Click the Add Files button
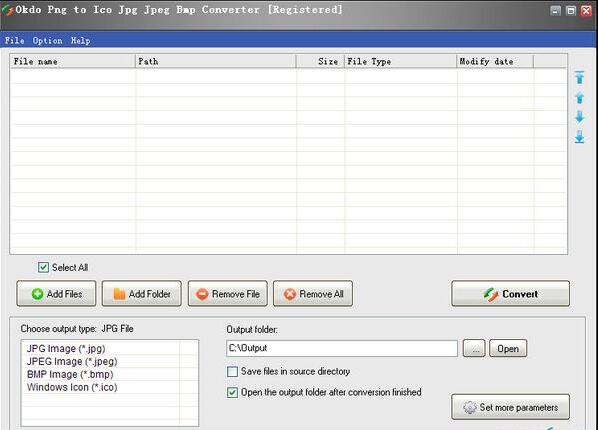 56,294
